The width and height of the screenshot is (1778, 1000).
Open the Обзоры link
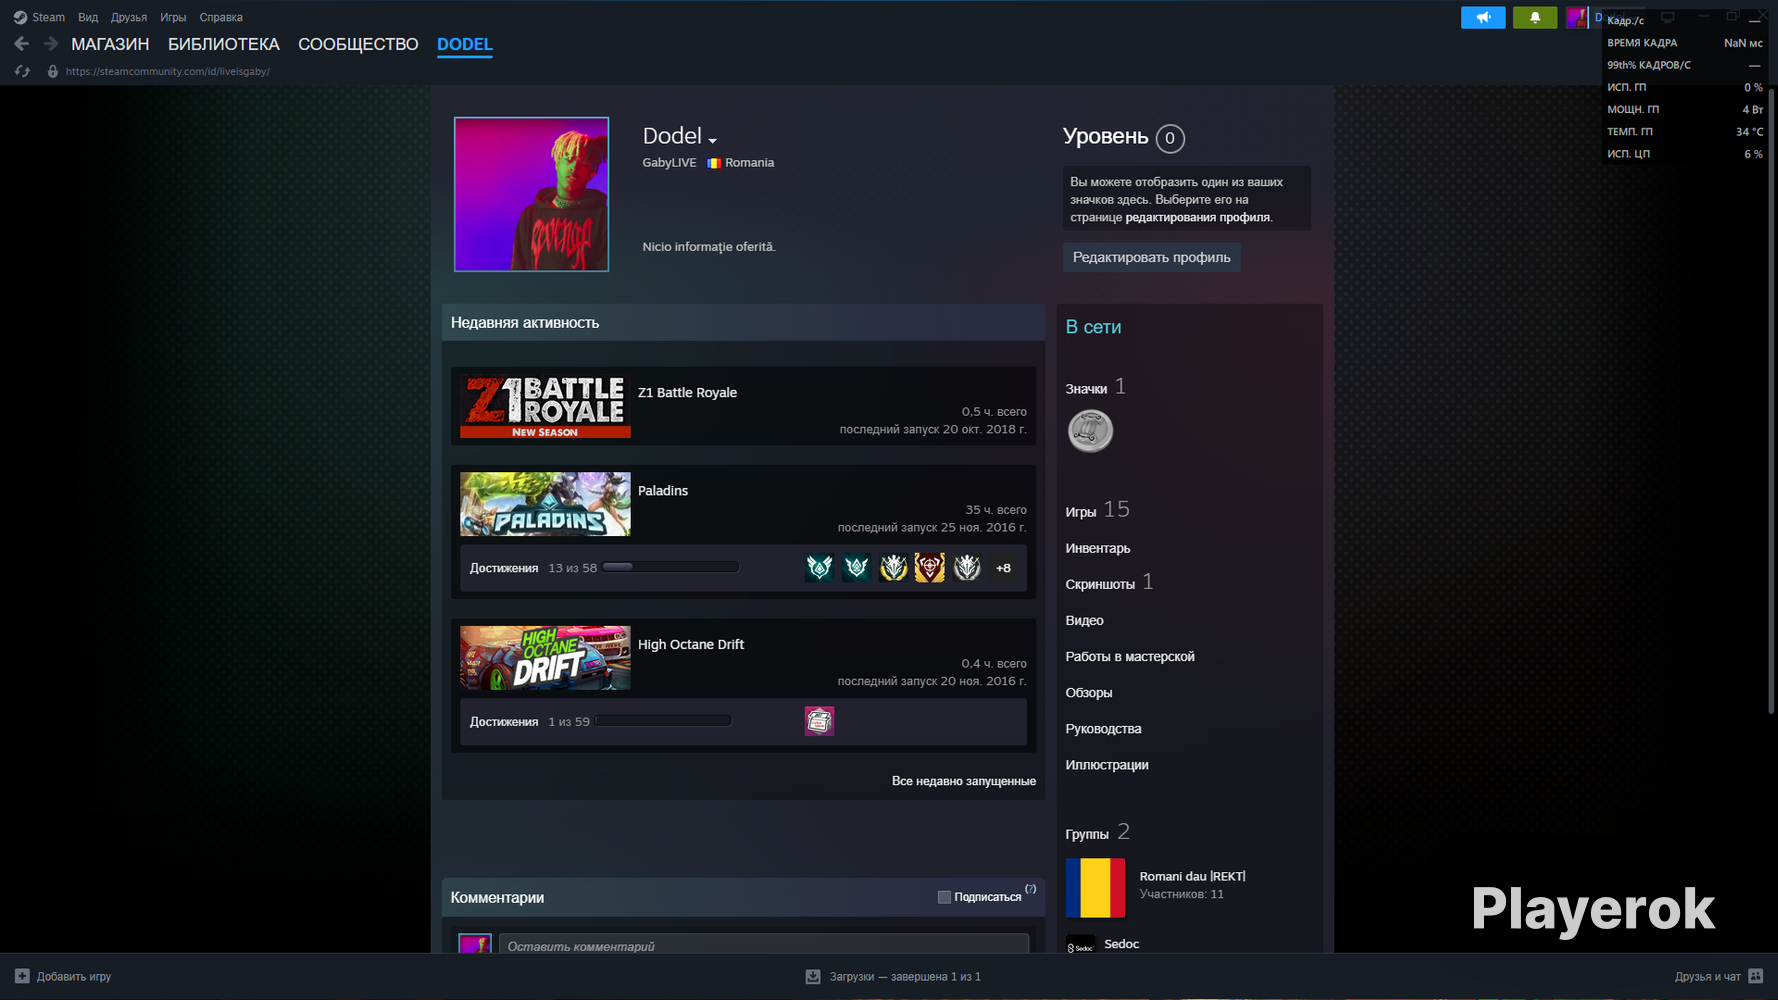coord(1089,693)
